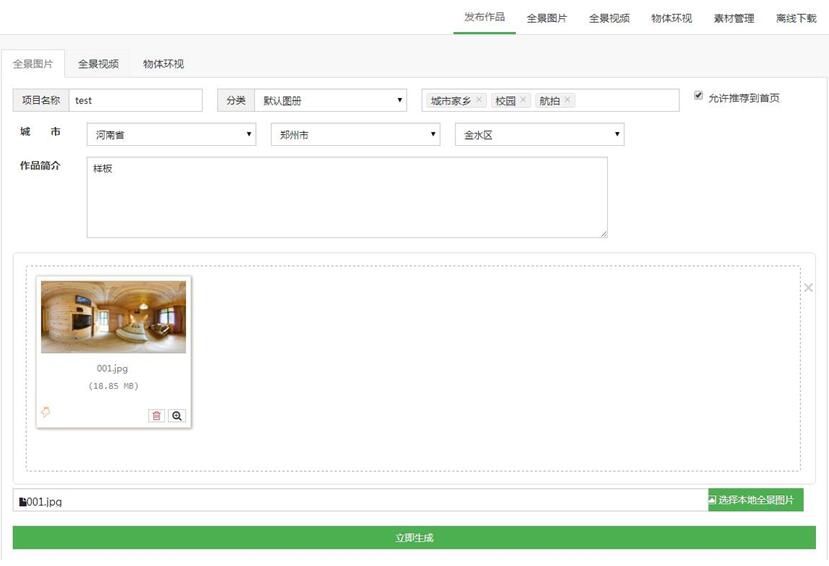The width and height of the screenshot is (829, 566).
Task: Switch to the 物体环视 sub-tab
Action: point(163,64)
